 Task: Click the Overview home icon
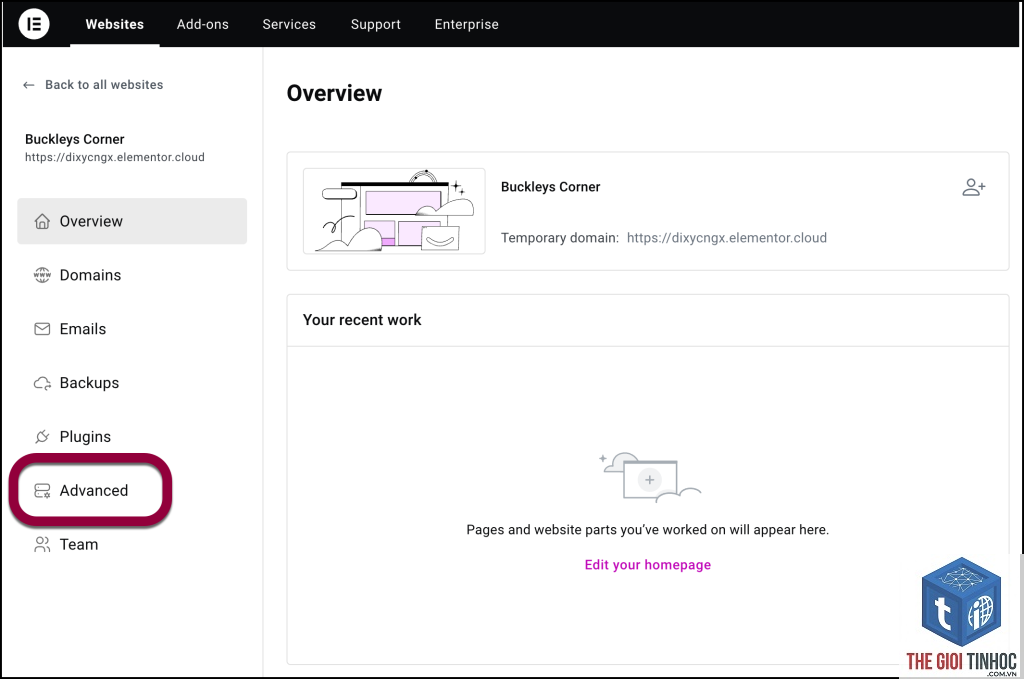click(x=42, y=221)
